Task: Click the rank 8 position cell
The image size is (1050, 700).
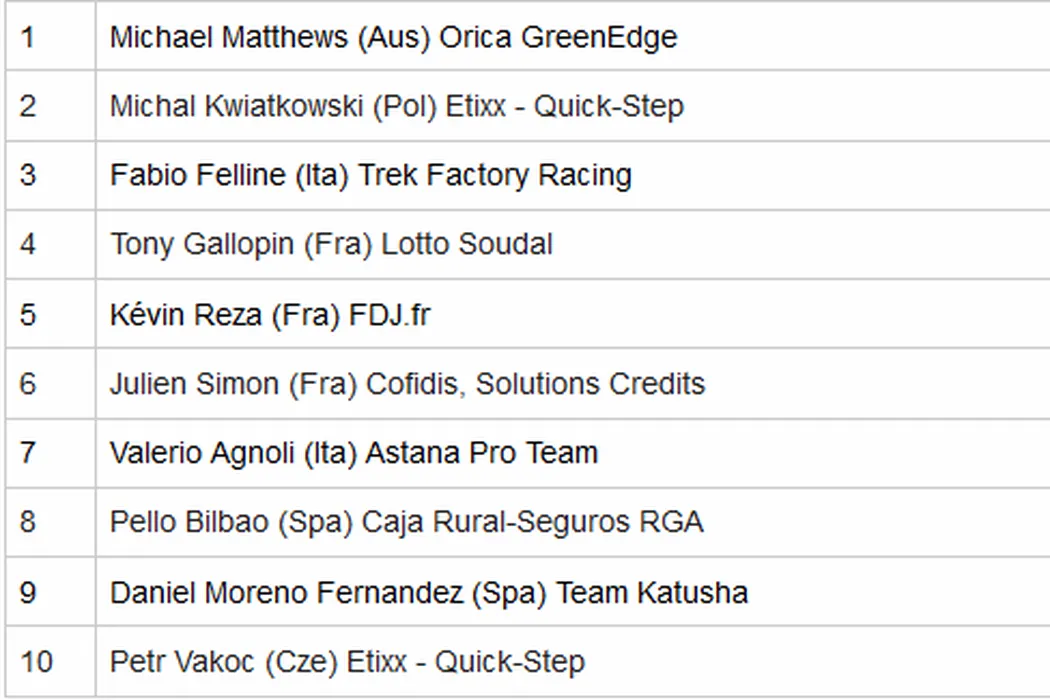Action: click(x=28, y=522)
